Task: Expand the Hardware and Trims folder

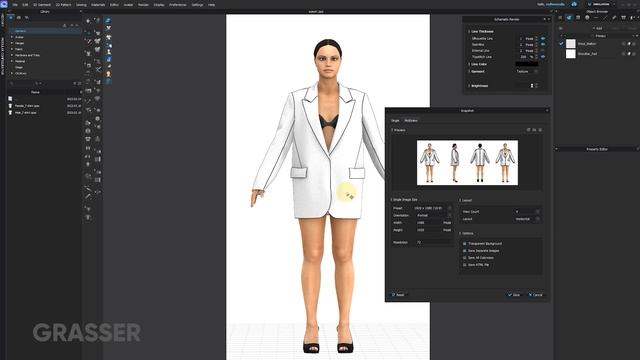Action: [x=12, y=55]
